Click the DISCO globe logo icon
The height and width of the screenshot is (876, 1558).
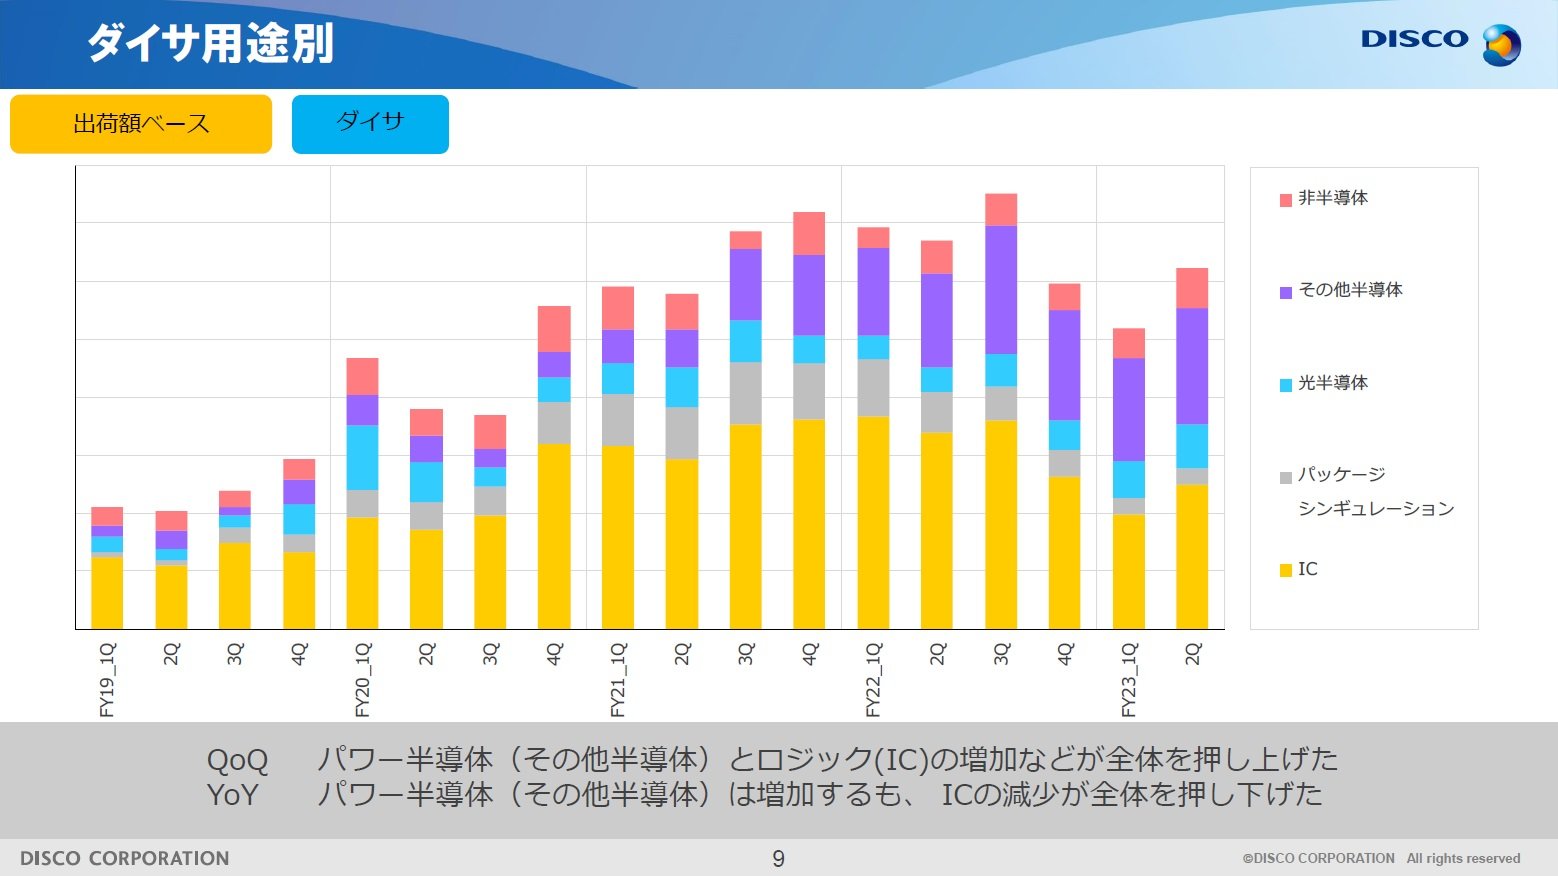coord(1501,45)
